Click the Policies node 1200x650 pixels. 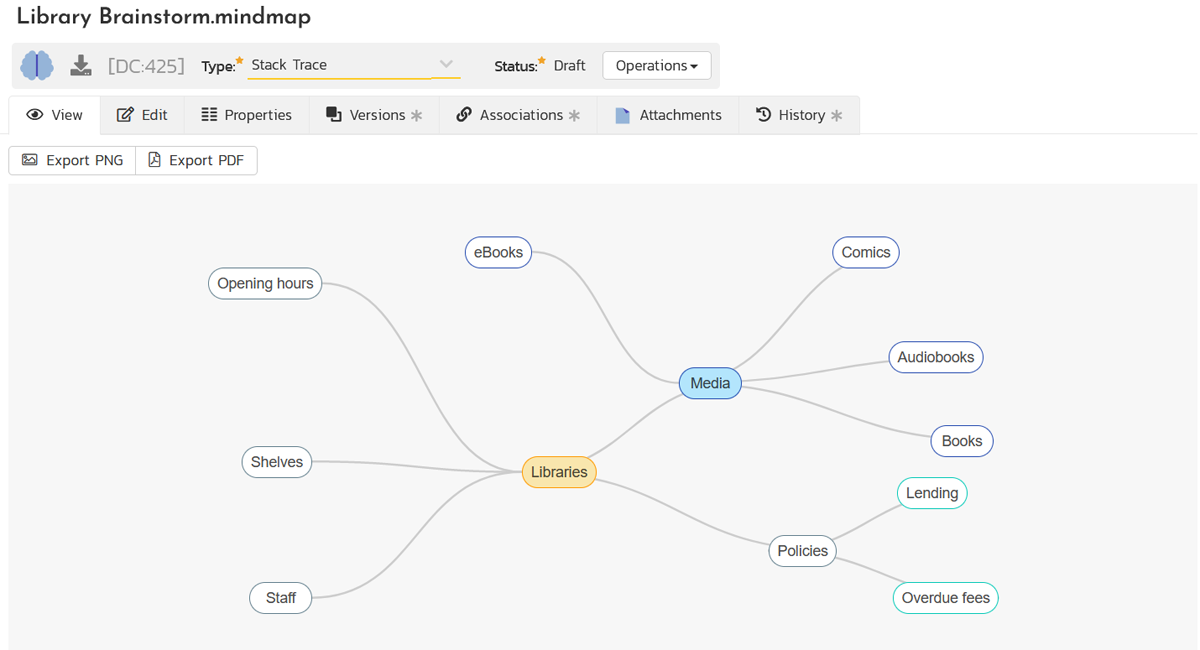pyautogui.click(x=802, y=551)
